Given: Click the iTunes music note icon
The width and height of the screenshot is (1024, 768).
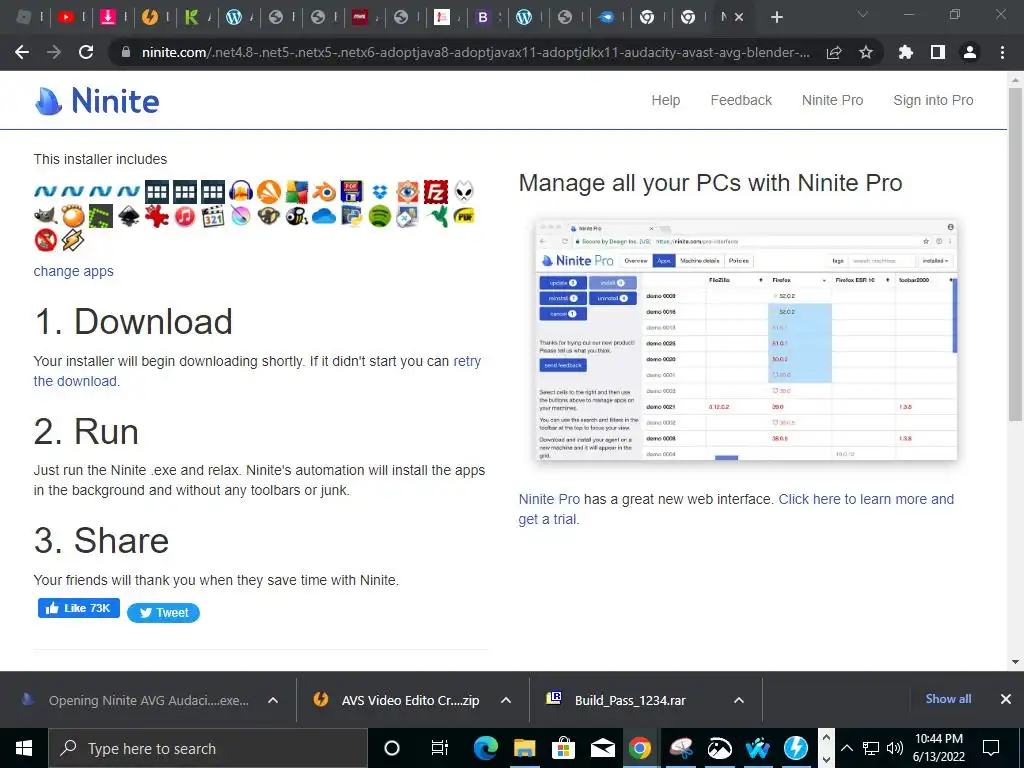Looking at the screenshot, I should [185, 216].
